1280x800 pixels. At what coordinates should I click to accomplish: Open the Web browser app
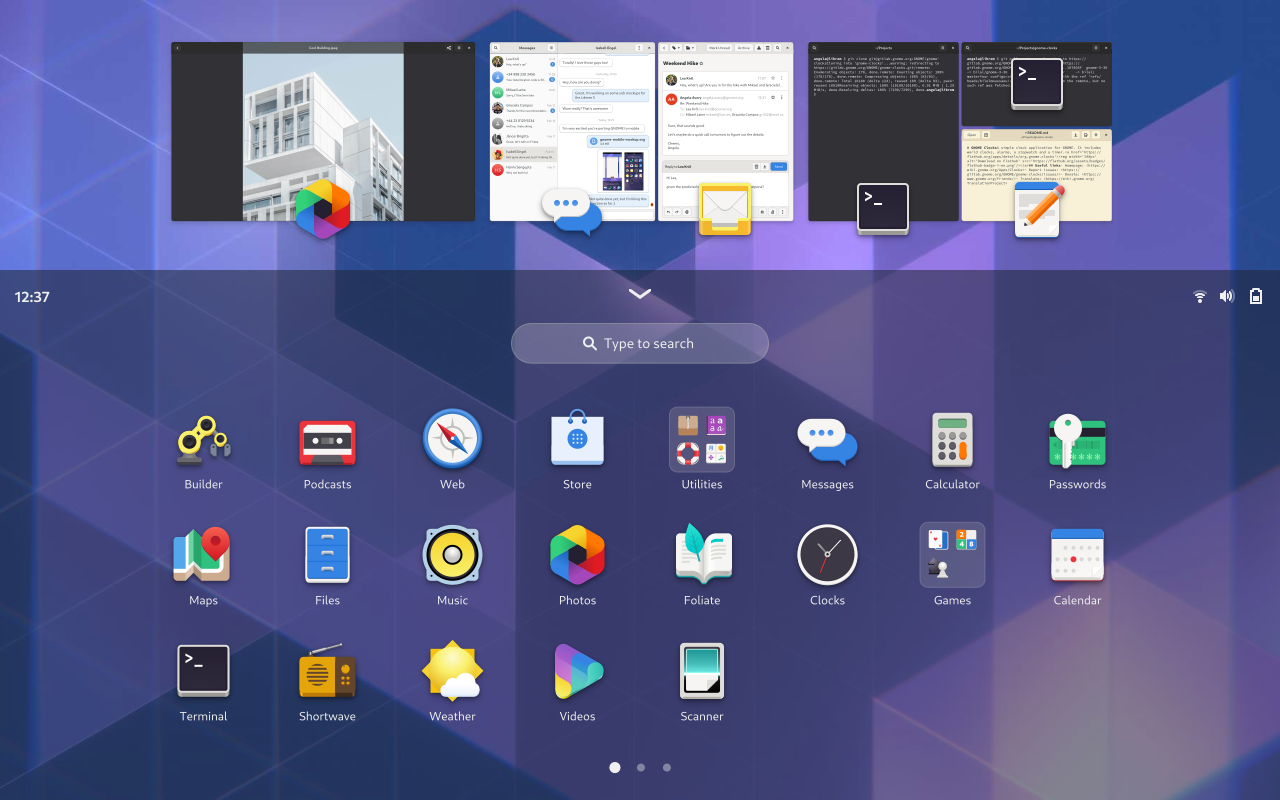[x=452, y=440]
